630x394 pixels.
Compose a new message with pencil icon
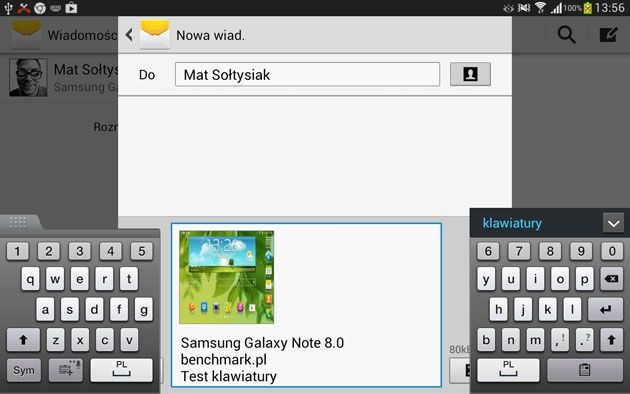608,35
